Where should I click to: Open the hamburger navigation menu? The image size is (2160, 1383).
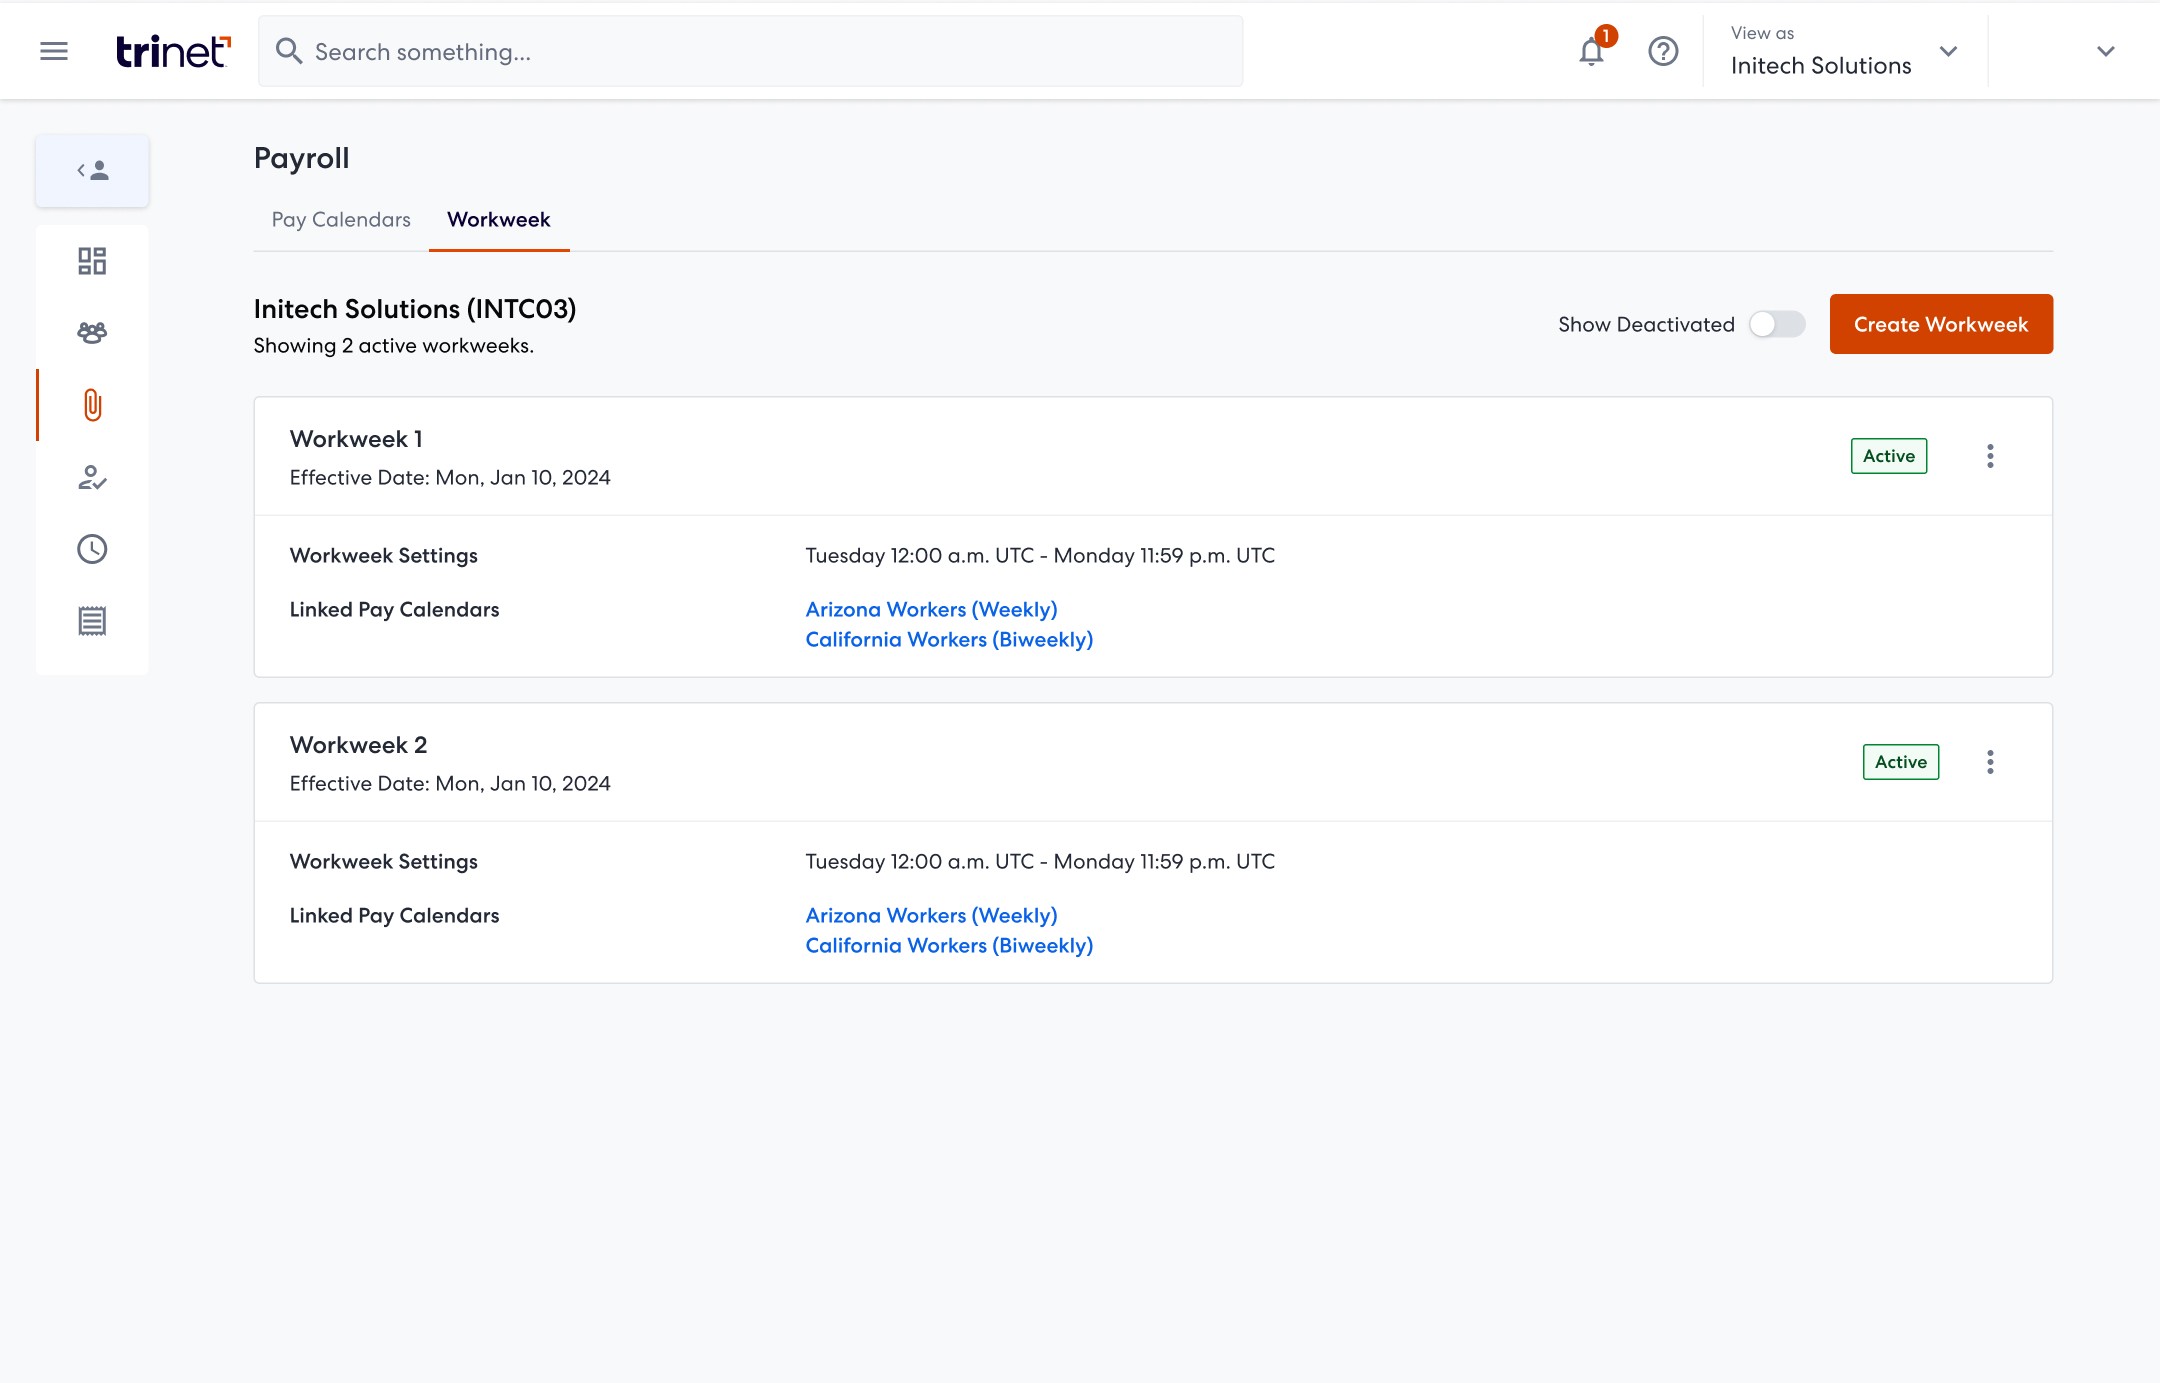54,51
